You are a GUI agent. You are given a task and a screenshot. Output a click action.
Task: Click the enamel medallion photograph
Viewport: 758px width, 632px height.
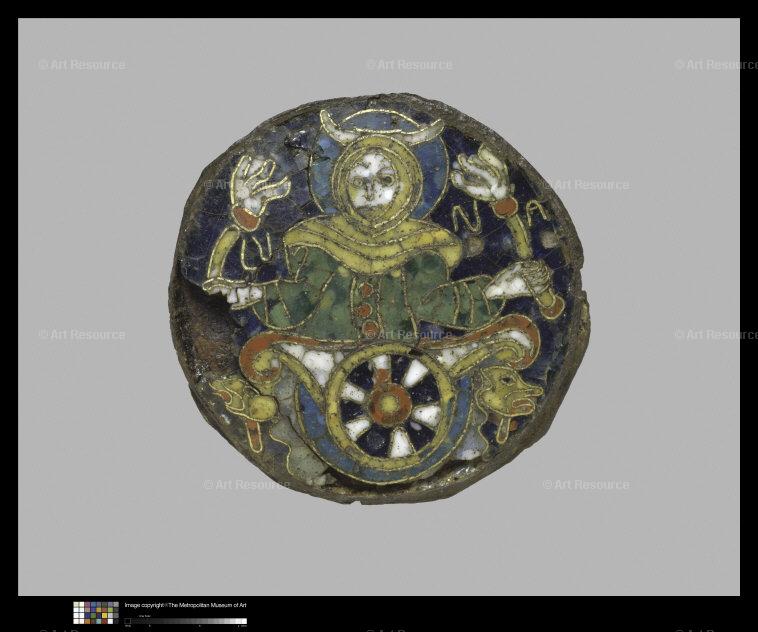pyautogui.click(x=379, y=299)
